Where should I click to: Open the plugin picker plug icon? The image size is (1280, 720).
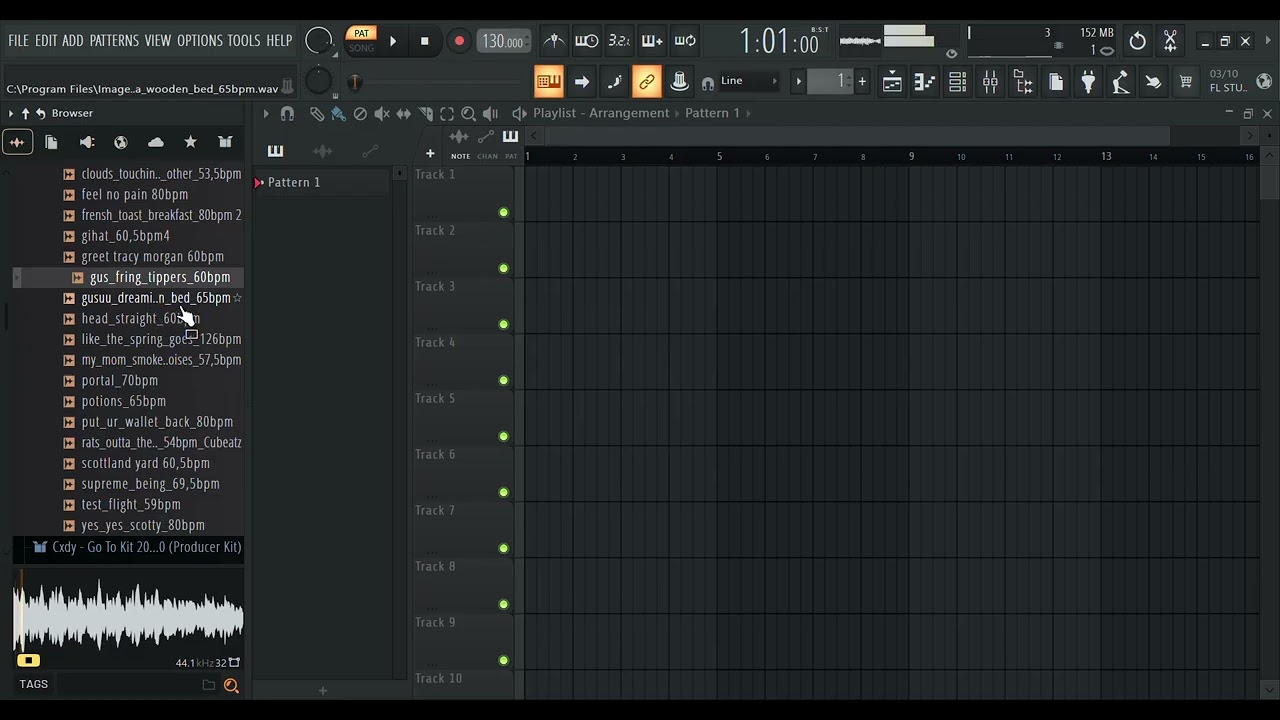pos(1088,82)
